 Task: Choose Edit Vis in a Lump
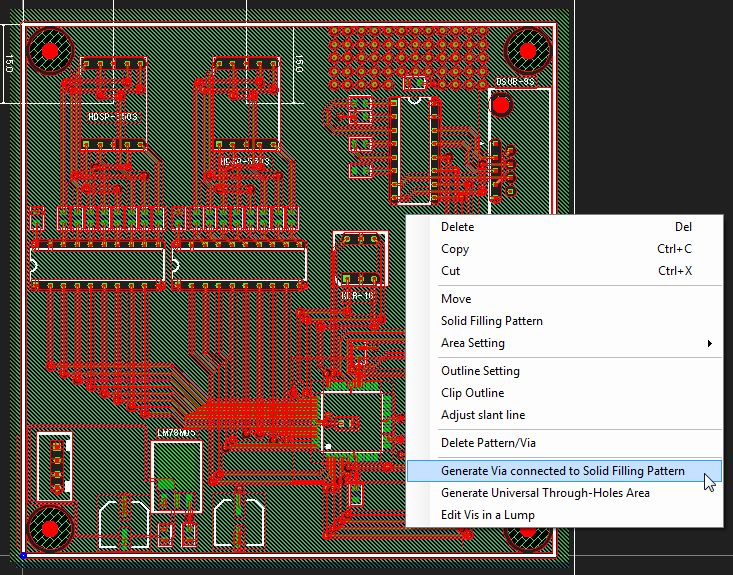(565, 515)
